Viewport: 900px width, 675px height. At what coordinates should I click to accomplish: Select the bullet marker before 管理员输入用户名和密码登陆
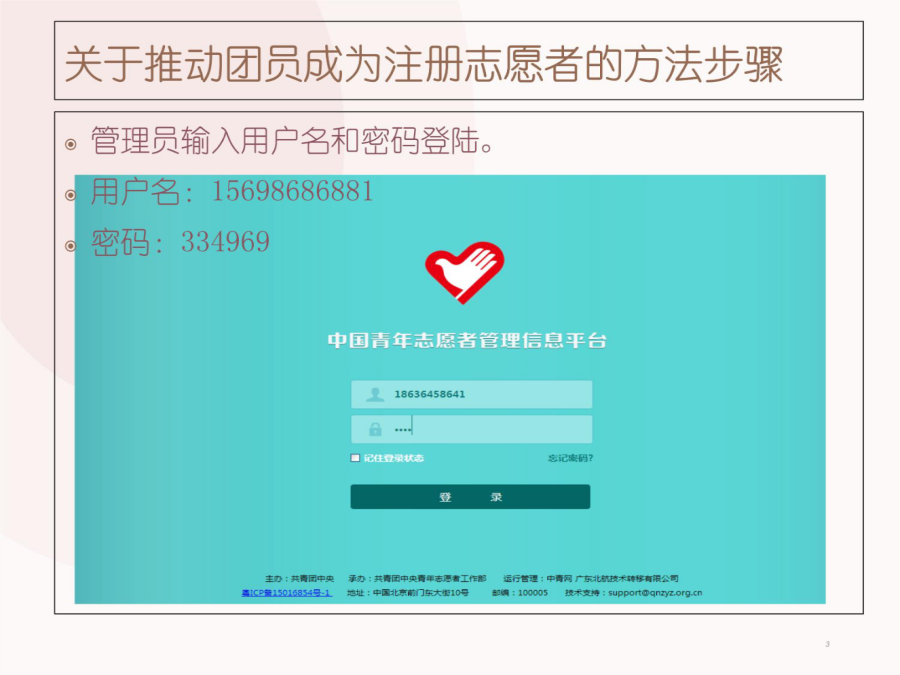pyautogui.click(x=71, y=144)
